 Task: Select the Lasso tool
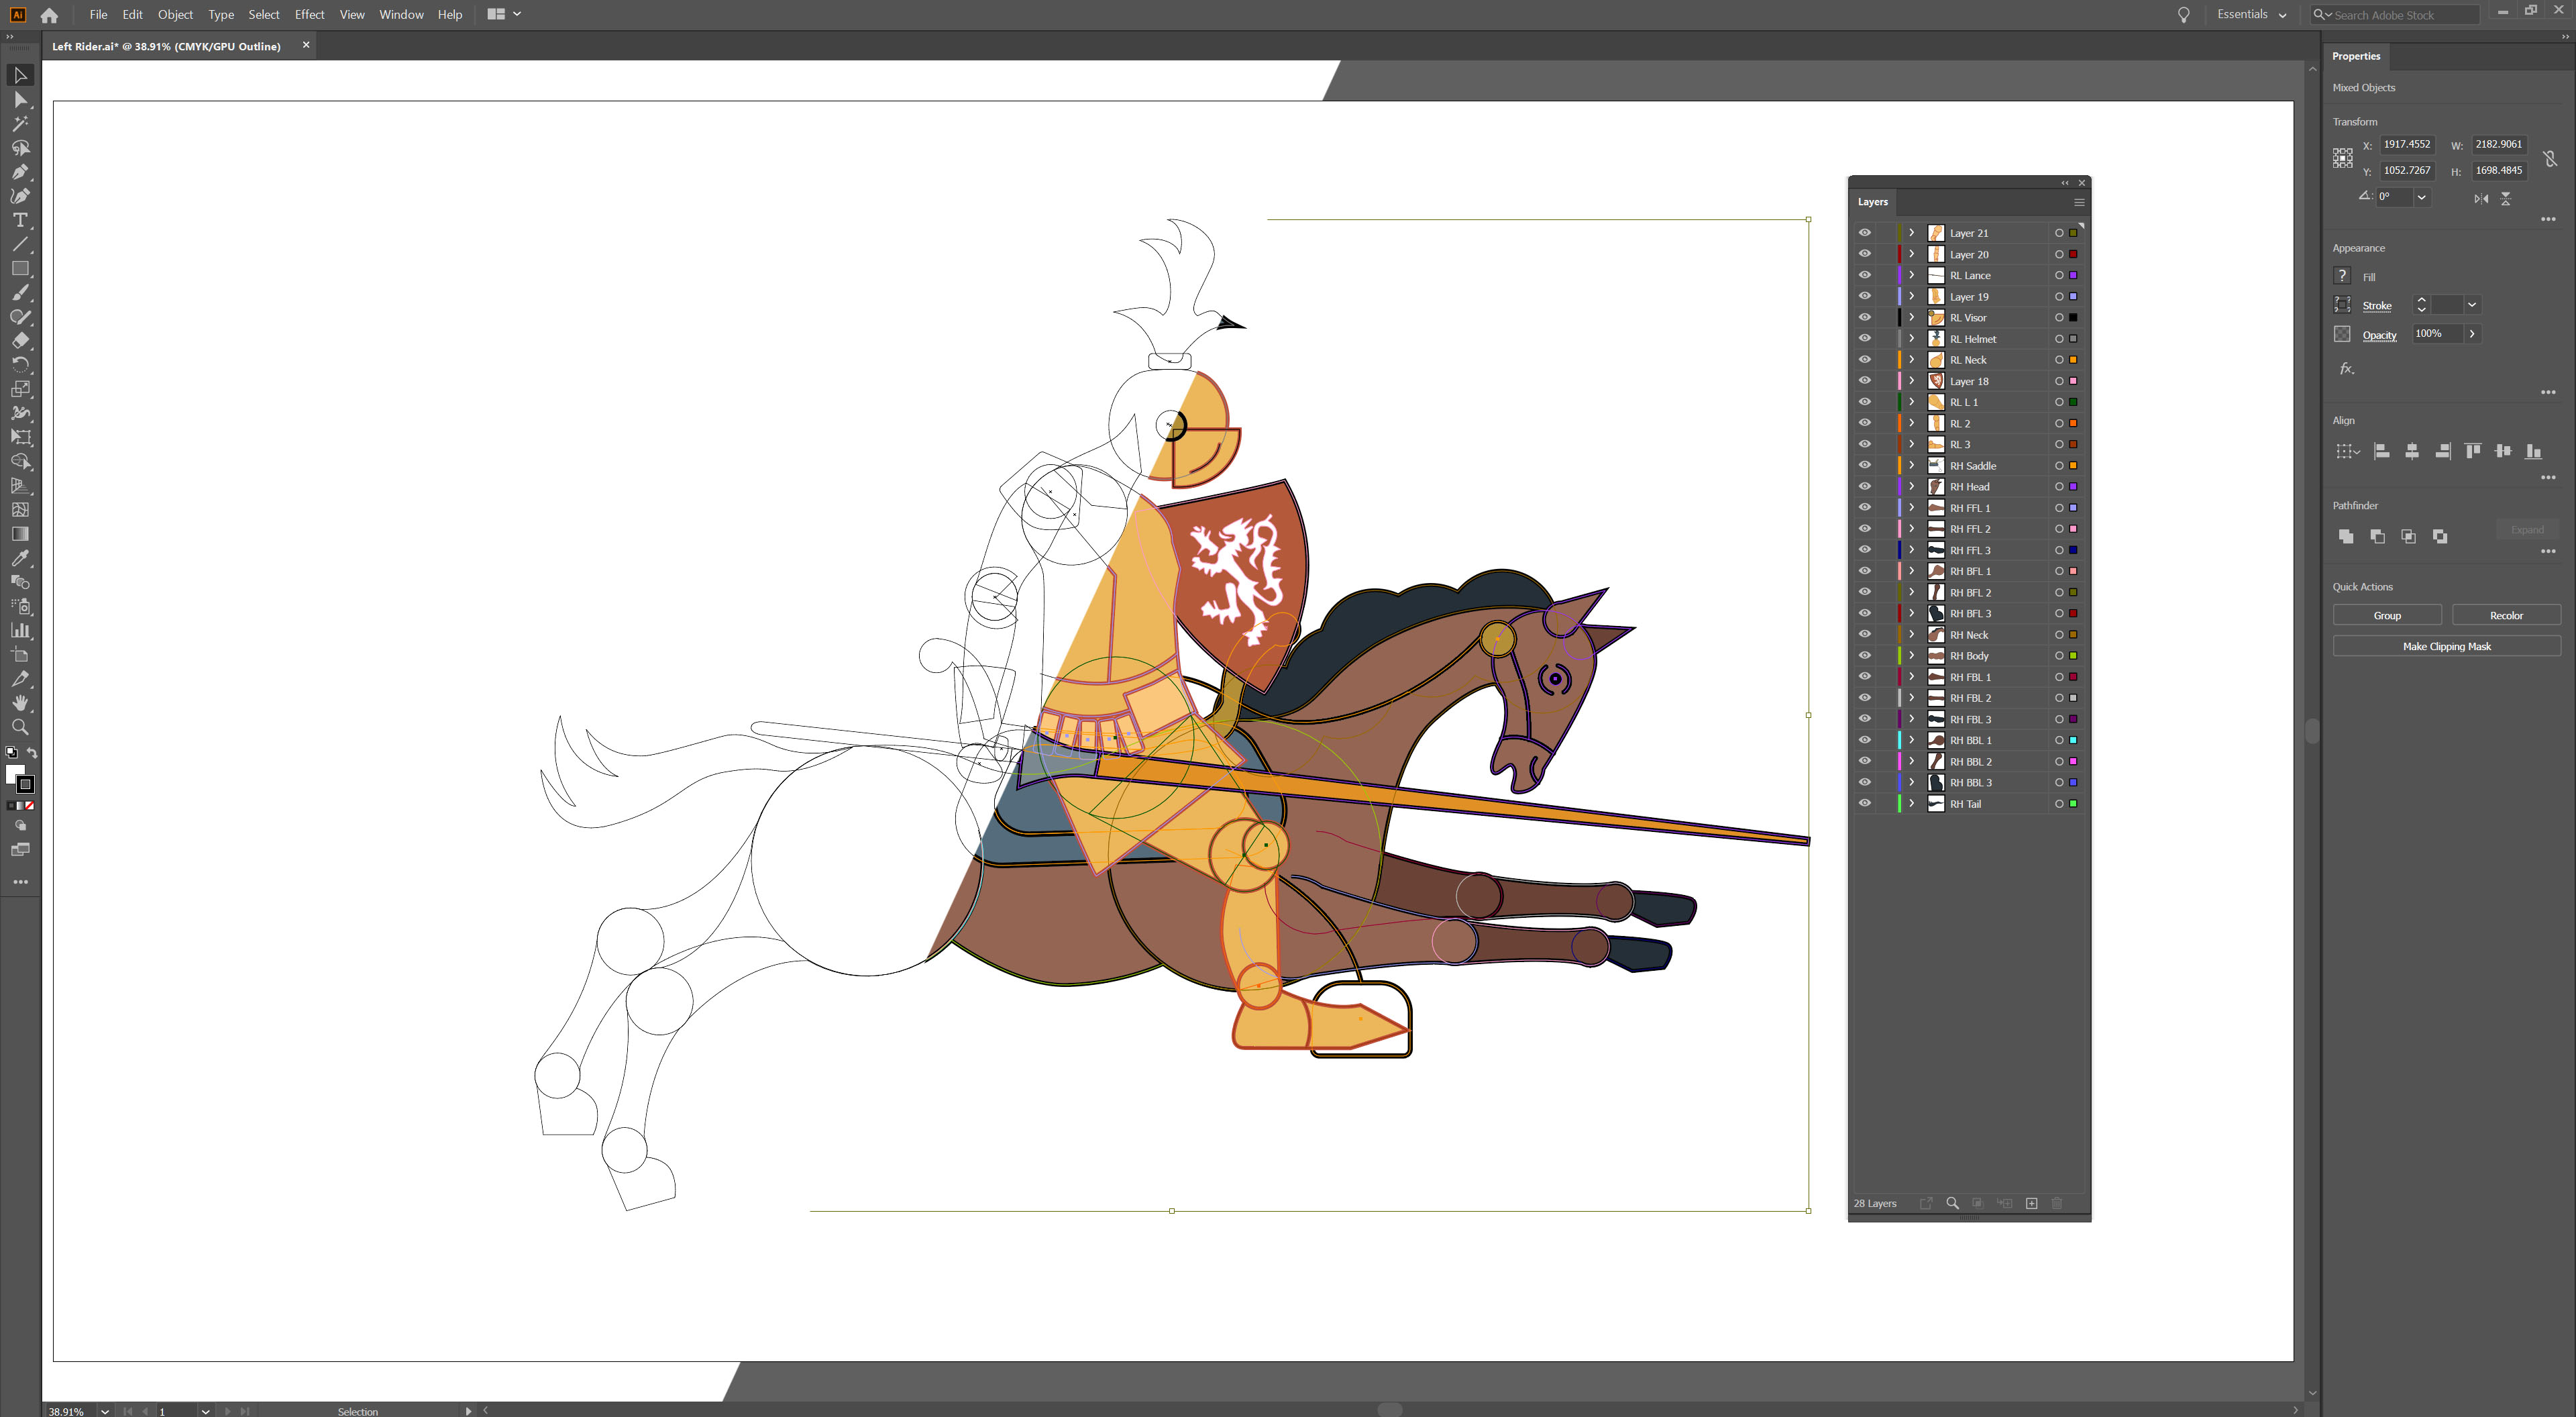pos(20,148)
